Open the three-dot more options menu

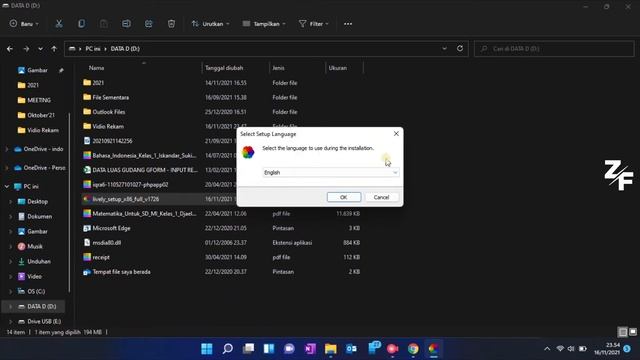(348, 24)
